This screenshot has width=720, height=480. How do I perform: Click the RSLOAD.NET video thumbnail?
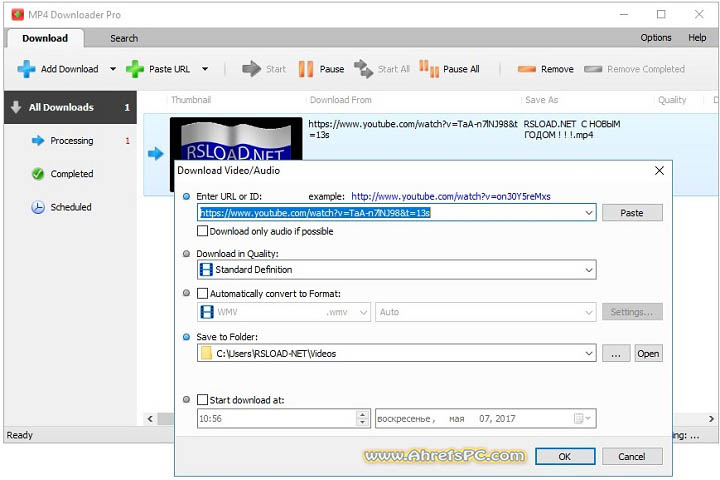point(236,139)
